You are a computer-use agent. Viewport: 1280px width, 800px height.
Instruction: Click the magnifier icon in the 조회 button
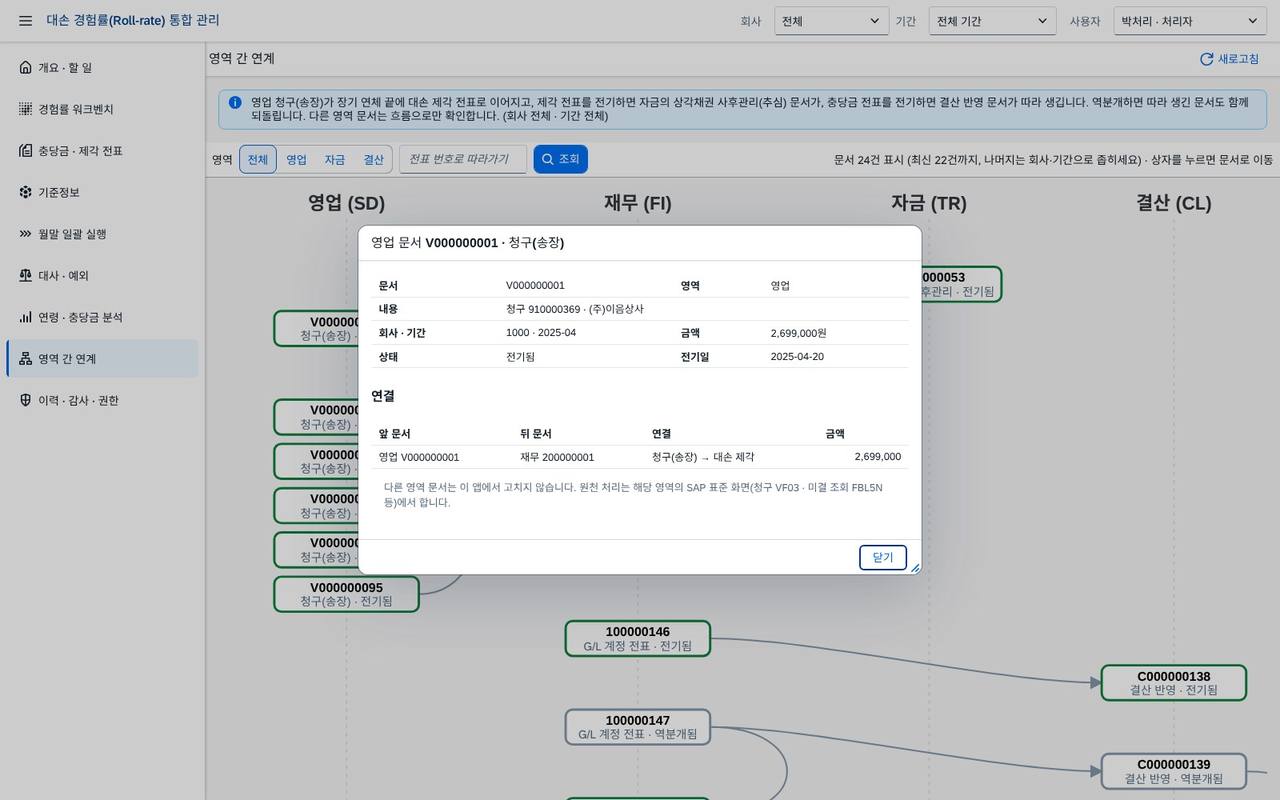click(548, 159)
